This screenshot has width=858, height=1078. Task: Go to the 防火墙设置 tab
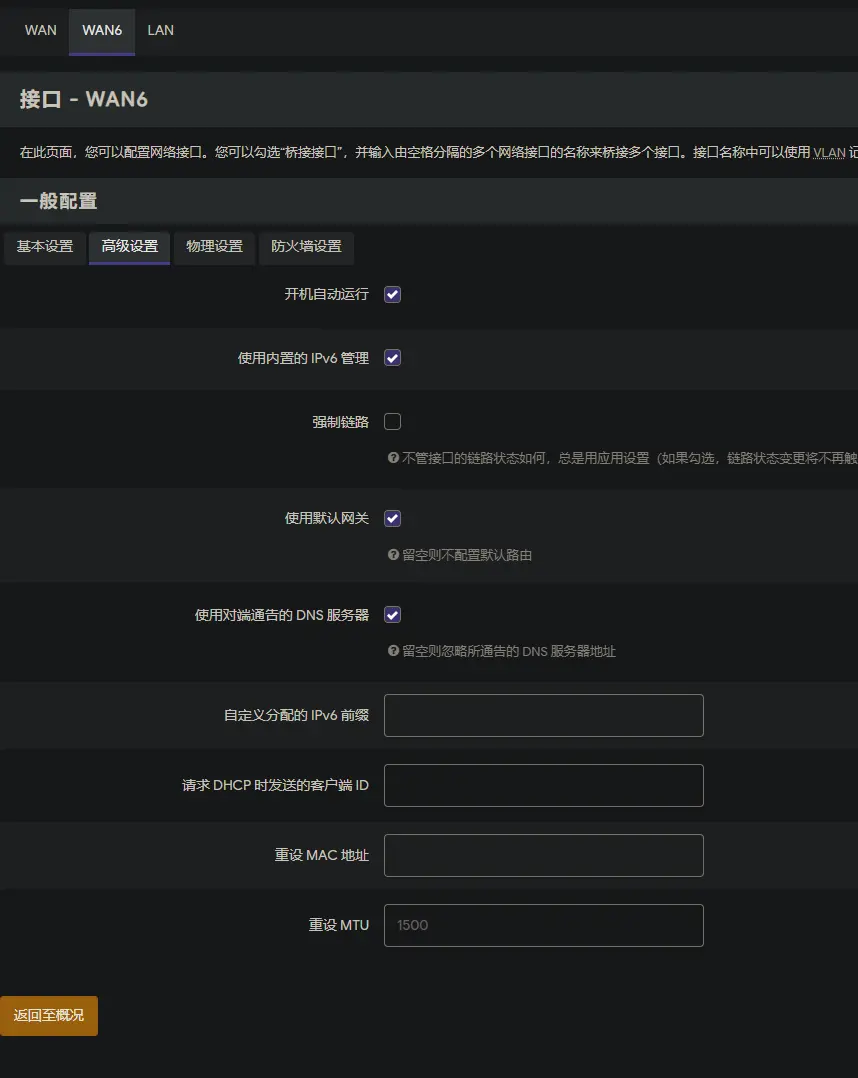tap(306, 247)
